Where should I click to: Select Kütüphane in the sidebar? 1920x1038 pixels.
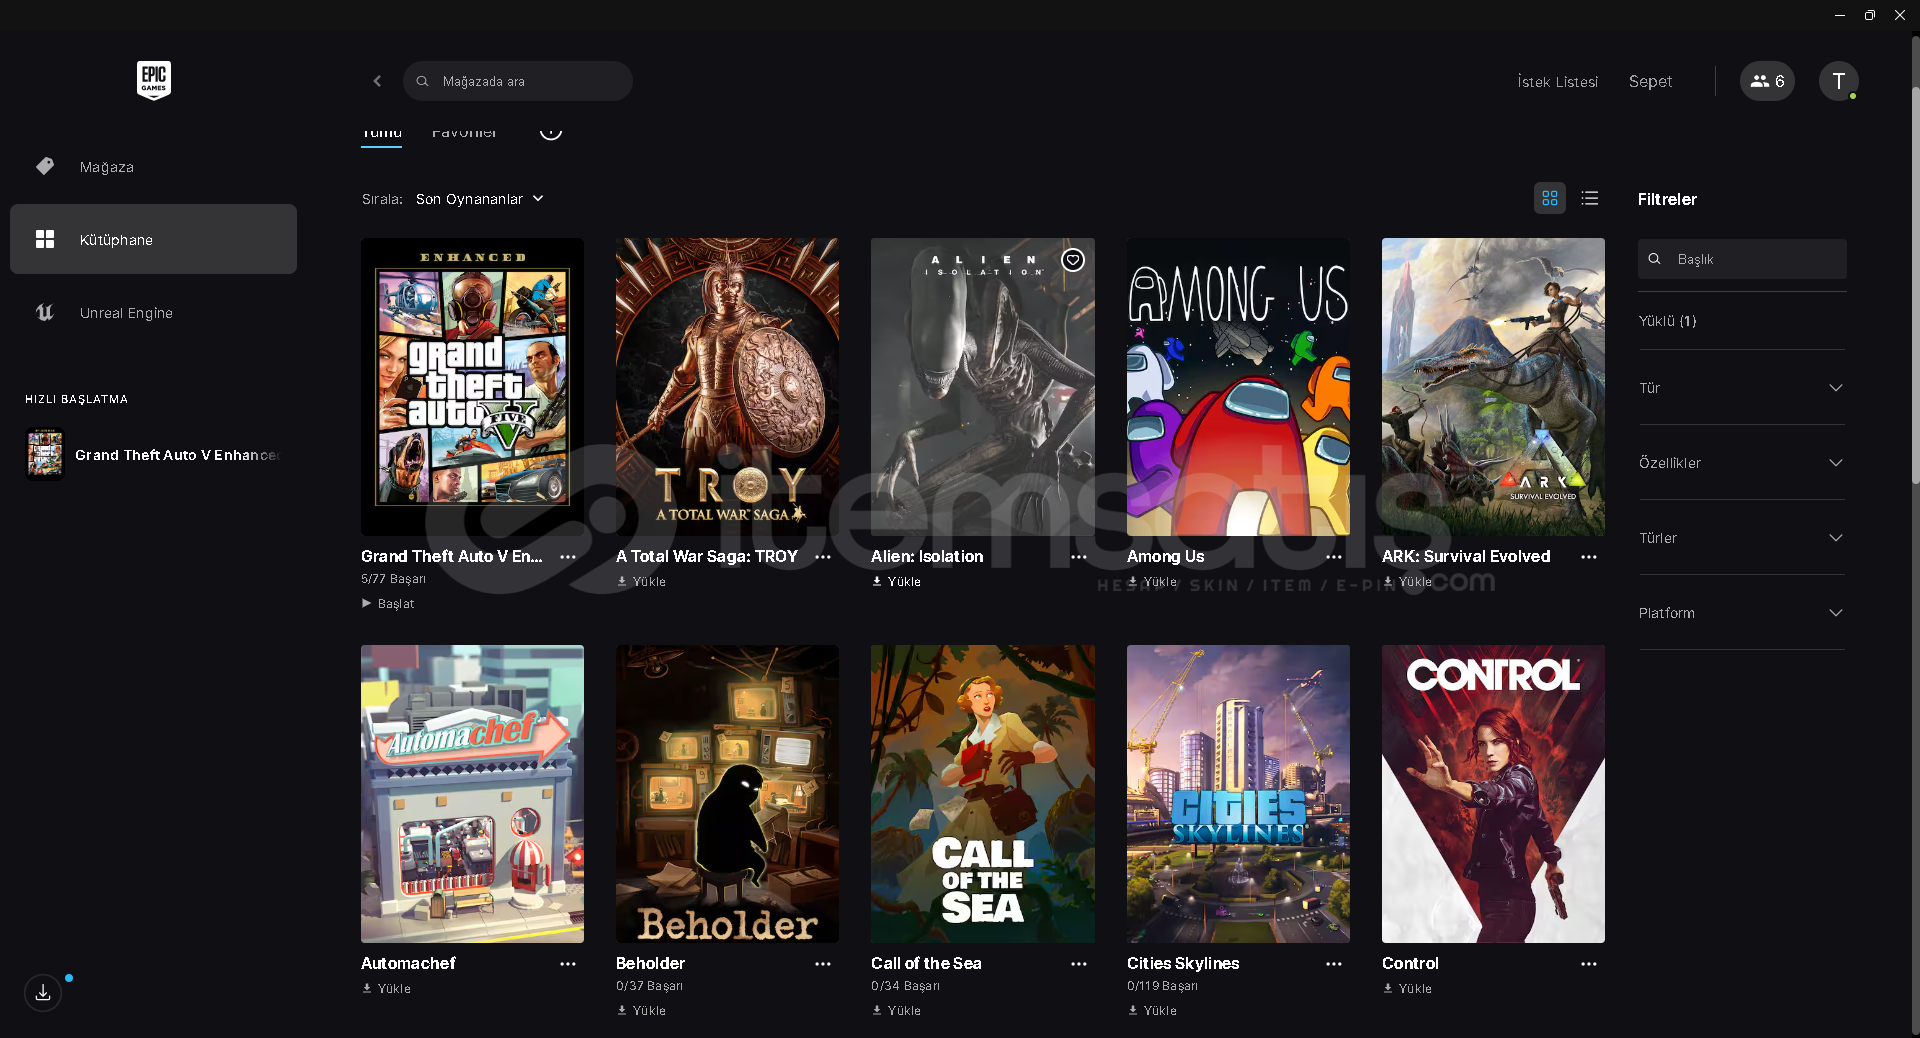tap(153, 240)
